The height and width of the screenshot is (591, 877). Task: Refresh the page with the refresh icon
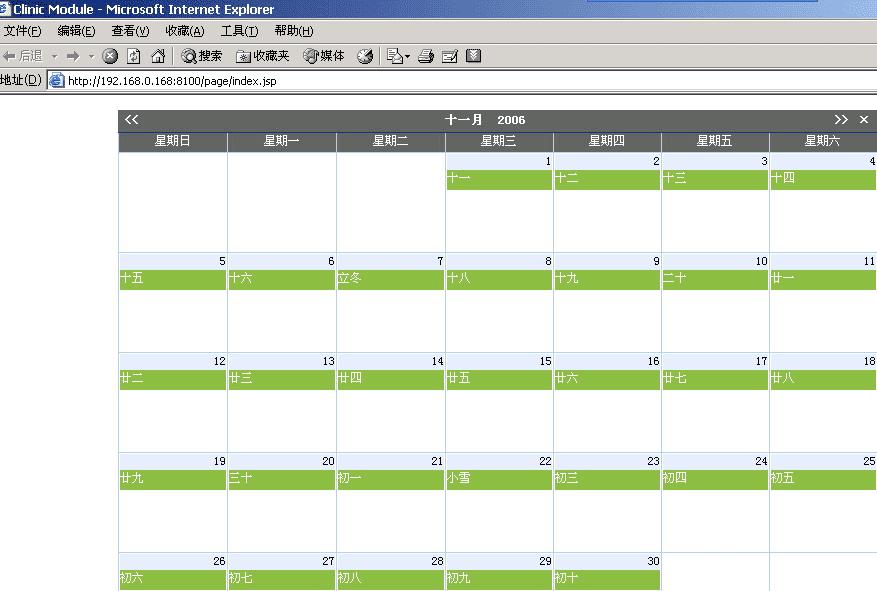click(x=134, y=56)
